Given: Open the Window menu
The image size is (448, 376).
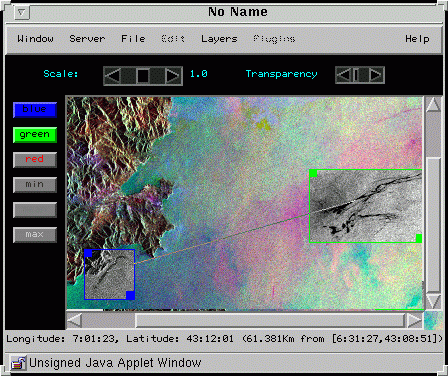Looking at the screenshot, I should tap(35, 39).
